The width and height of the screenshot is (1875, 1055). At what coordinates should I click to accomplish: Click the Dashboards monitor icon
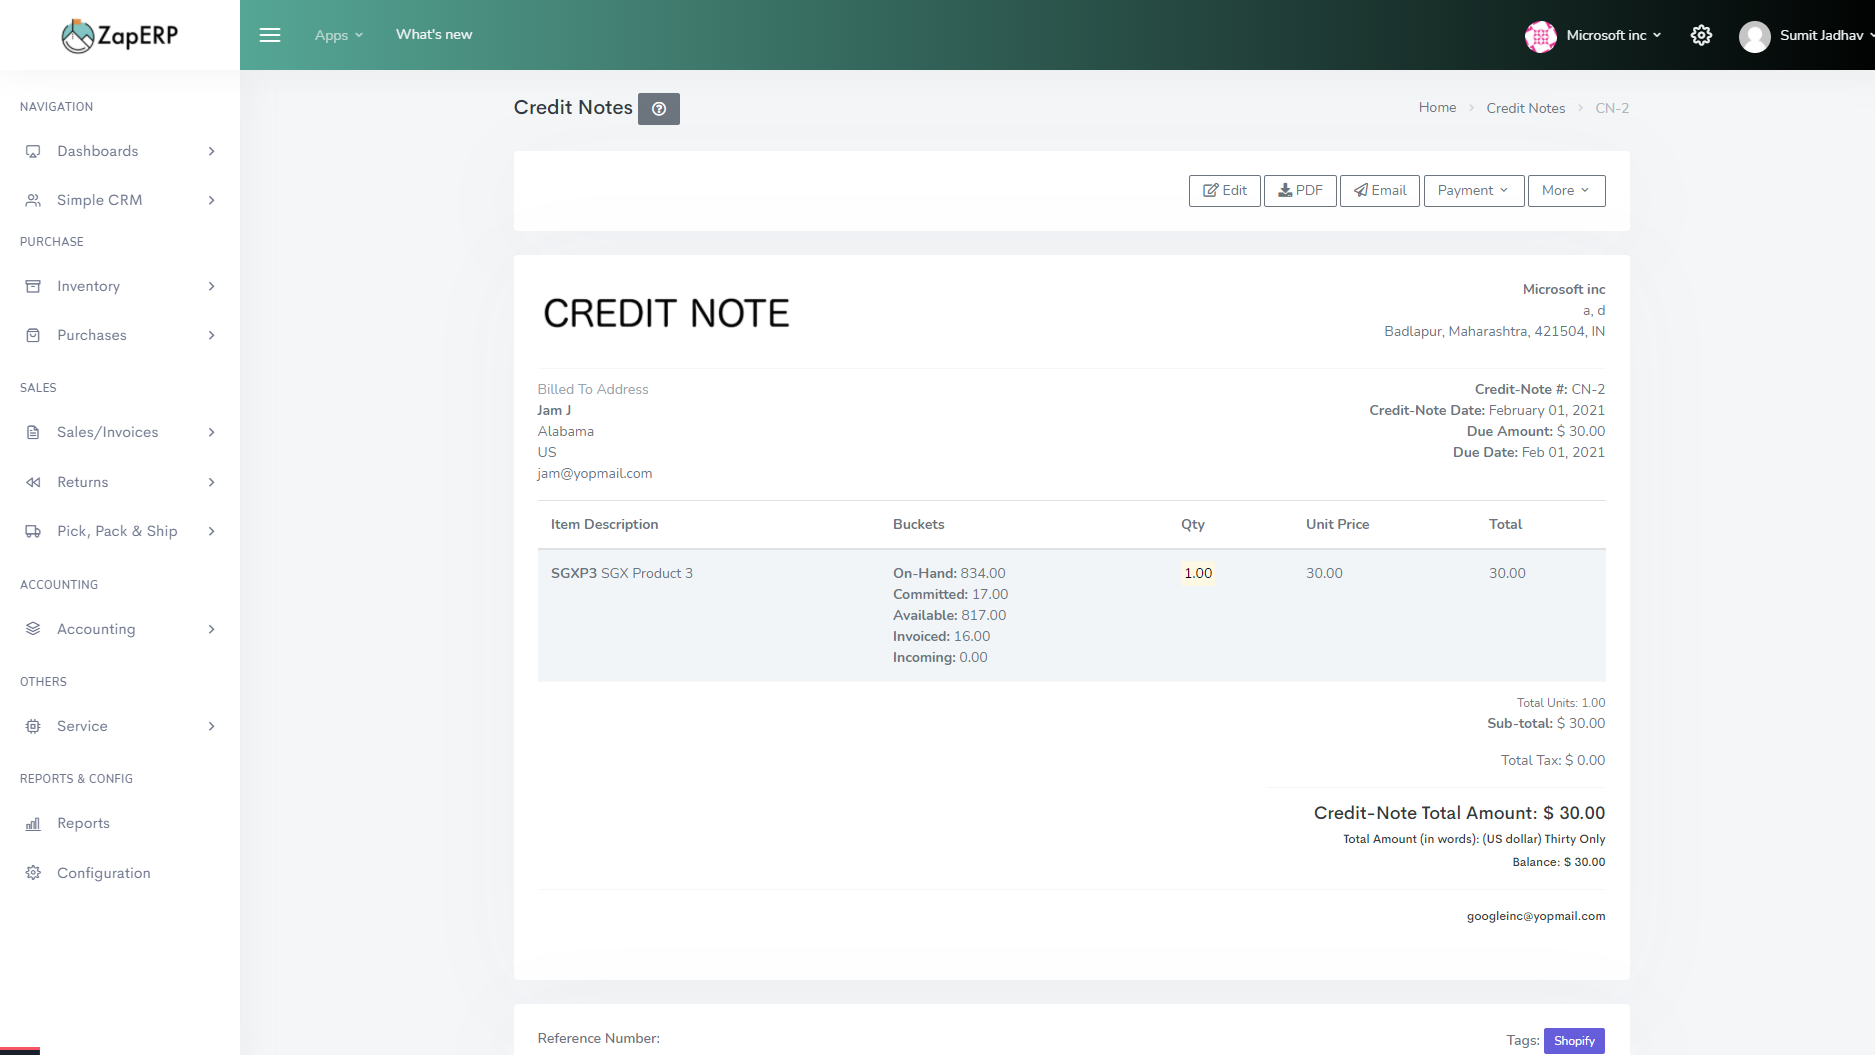click(33, 151)
